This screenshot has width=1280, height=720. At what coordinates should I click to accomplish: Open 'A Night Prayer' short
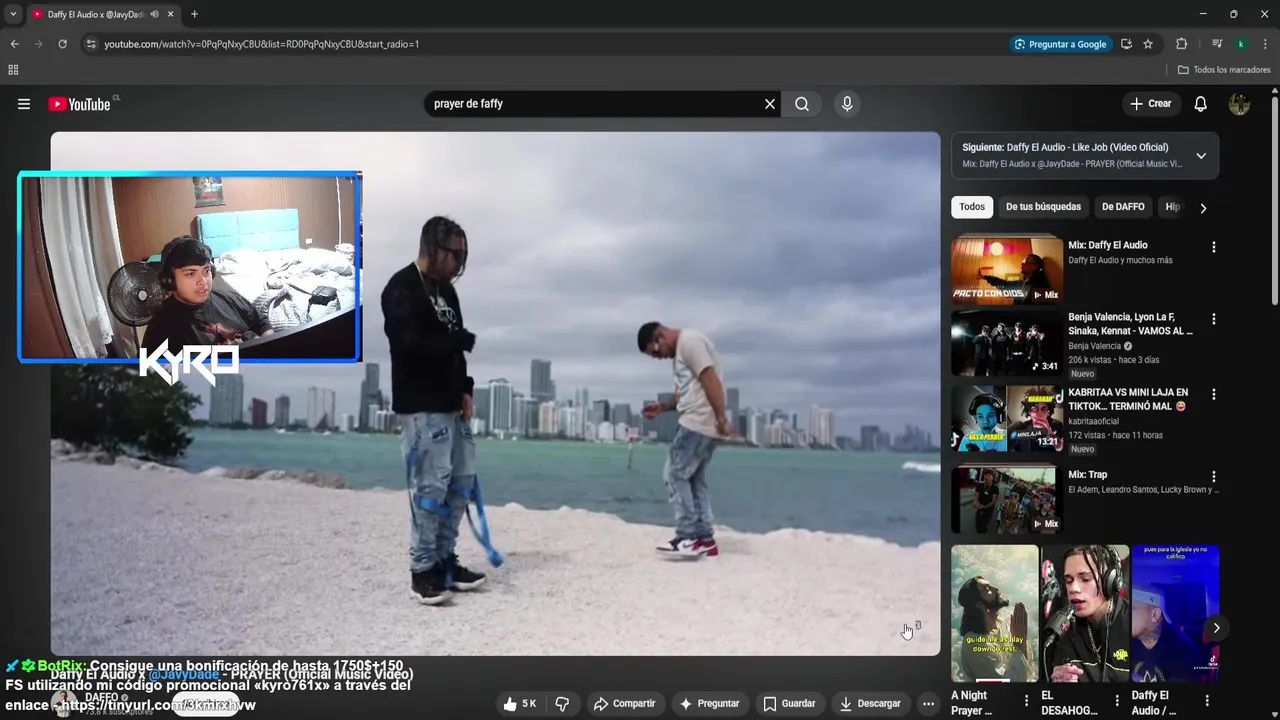(x=994, y=613)
